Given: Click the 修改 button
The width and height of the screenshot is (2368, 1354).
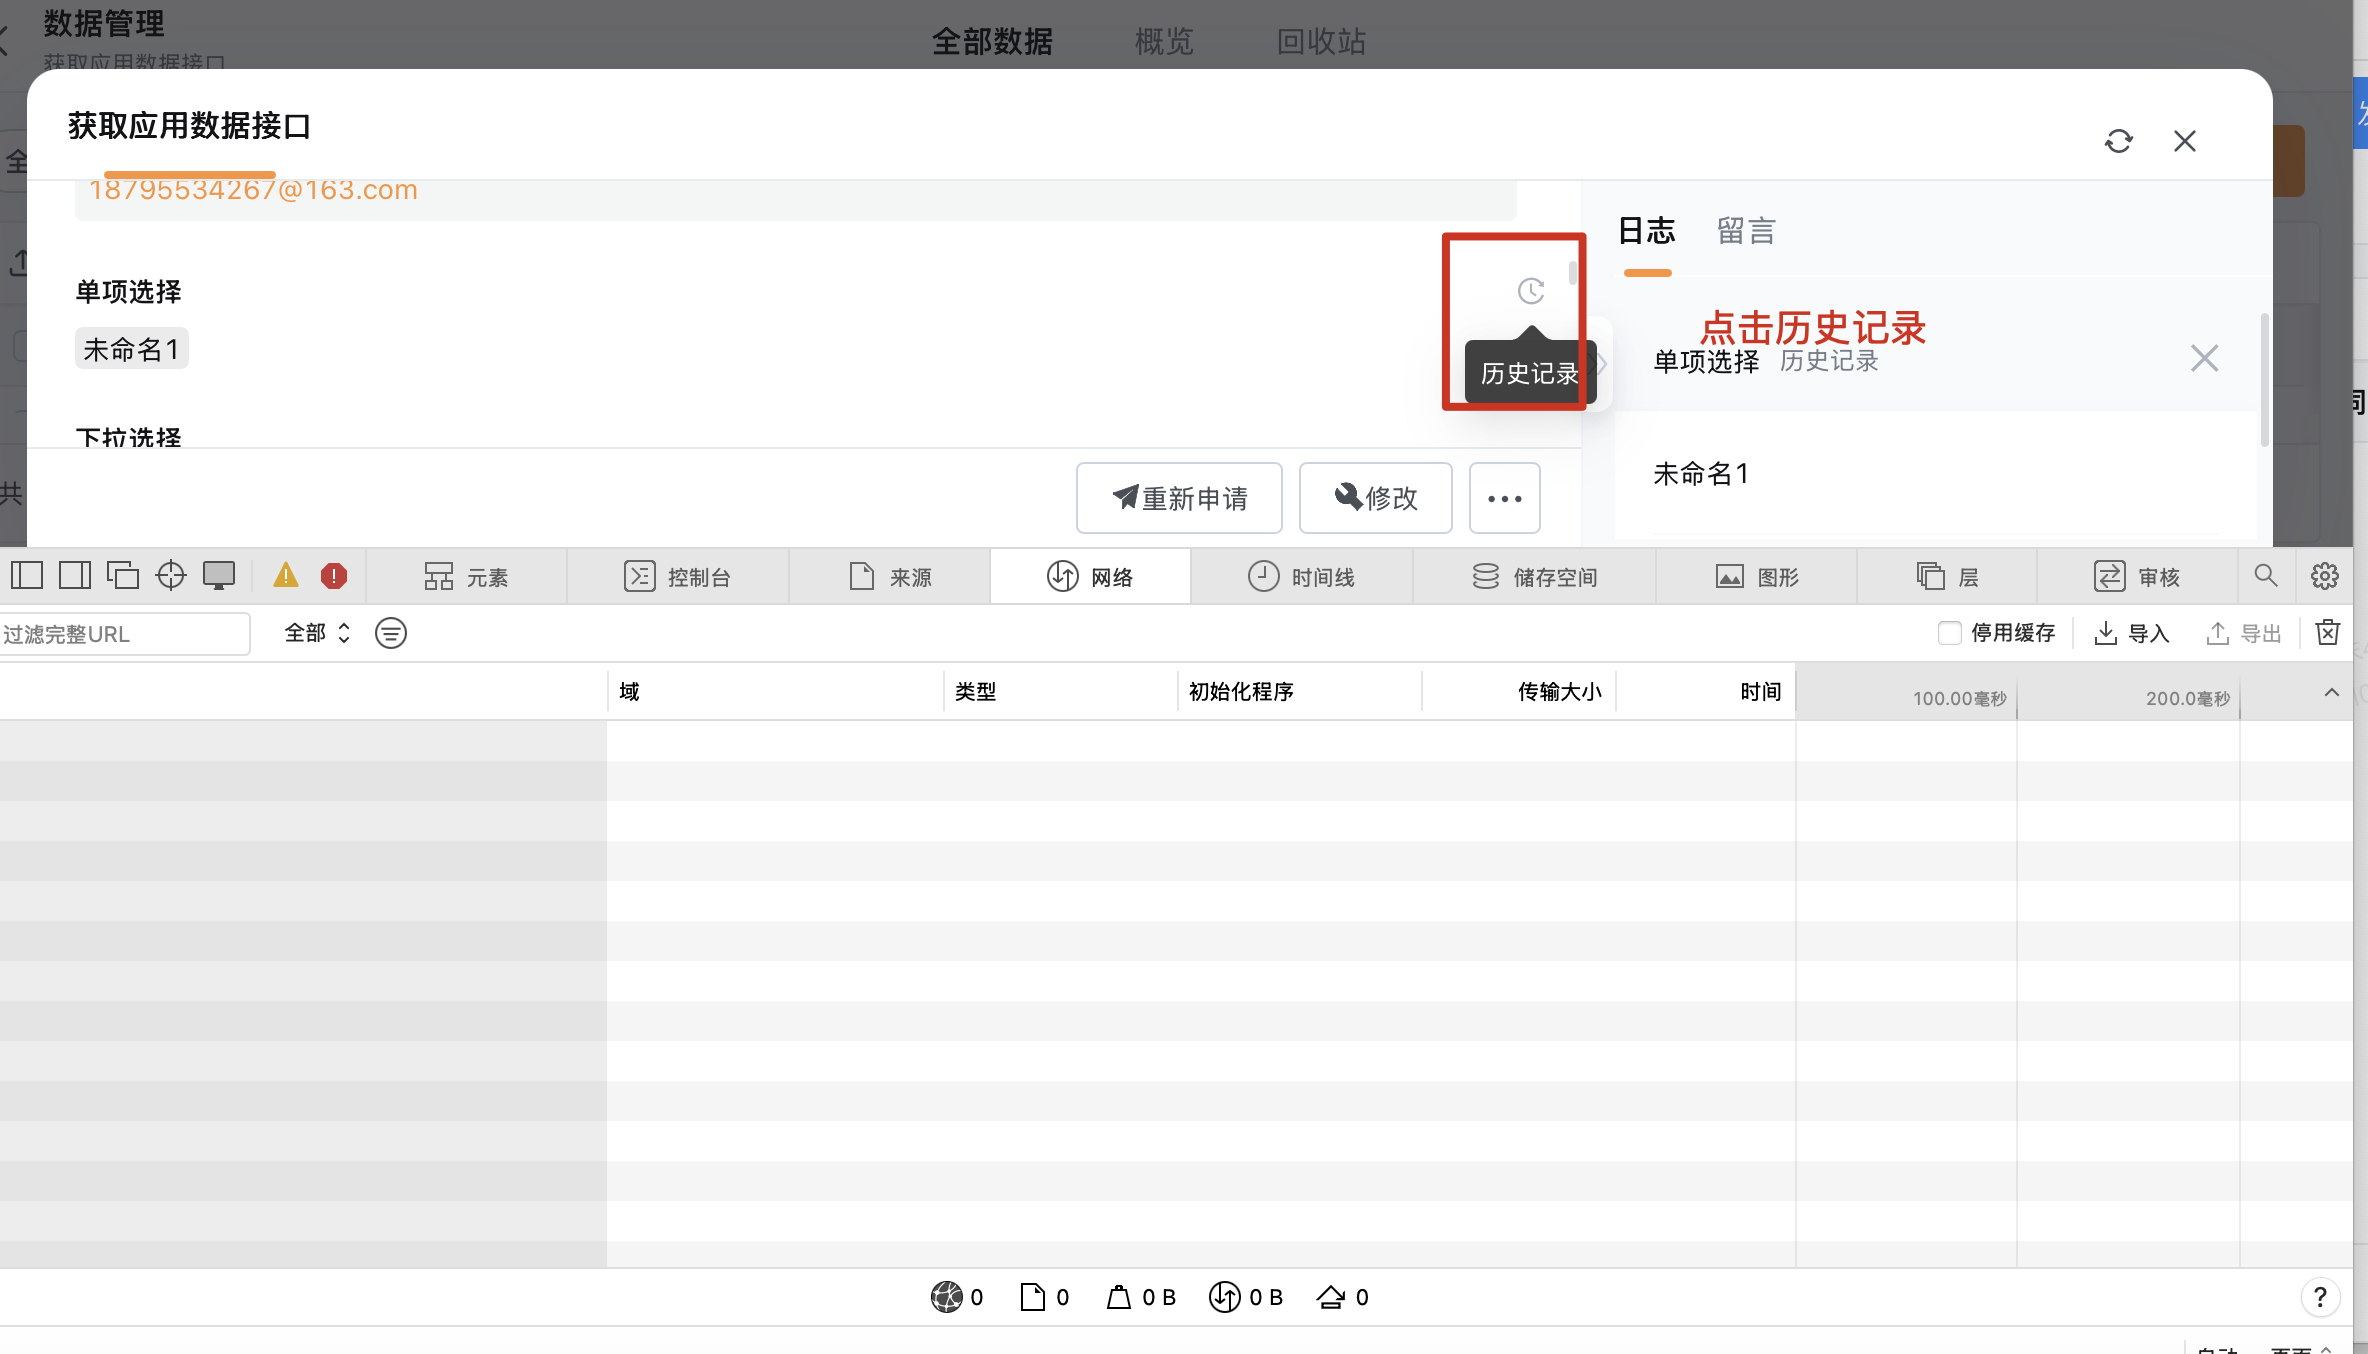Looking at the screenshot, I should click(x=1375, y=498).
